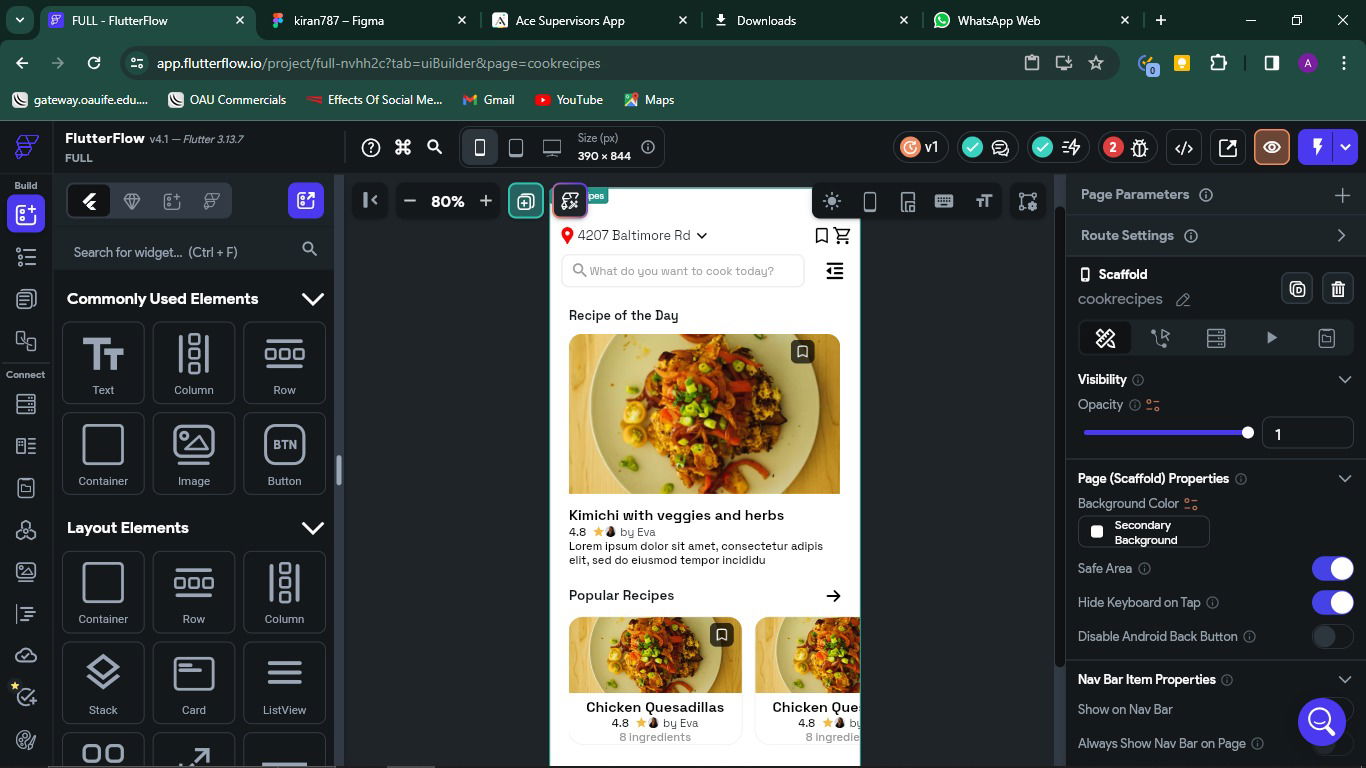Click the search magnifier in top toolbar
Image resolution: width=1366 pixels, height=768 pixels.
pos(435,148)
